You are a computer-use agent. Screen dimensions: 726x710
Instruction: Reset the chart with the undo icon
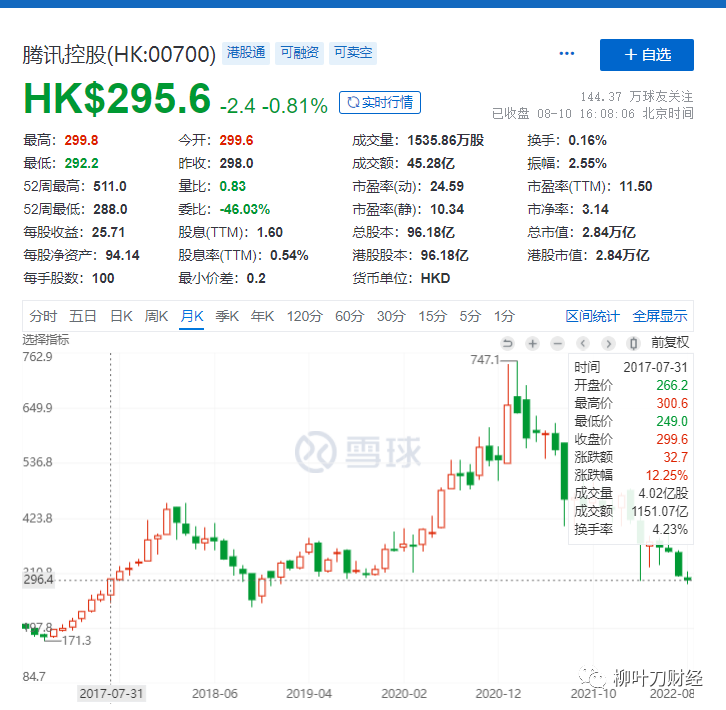click(507, 343)
